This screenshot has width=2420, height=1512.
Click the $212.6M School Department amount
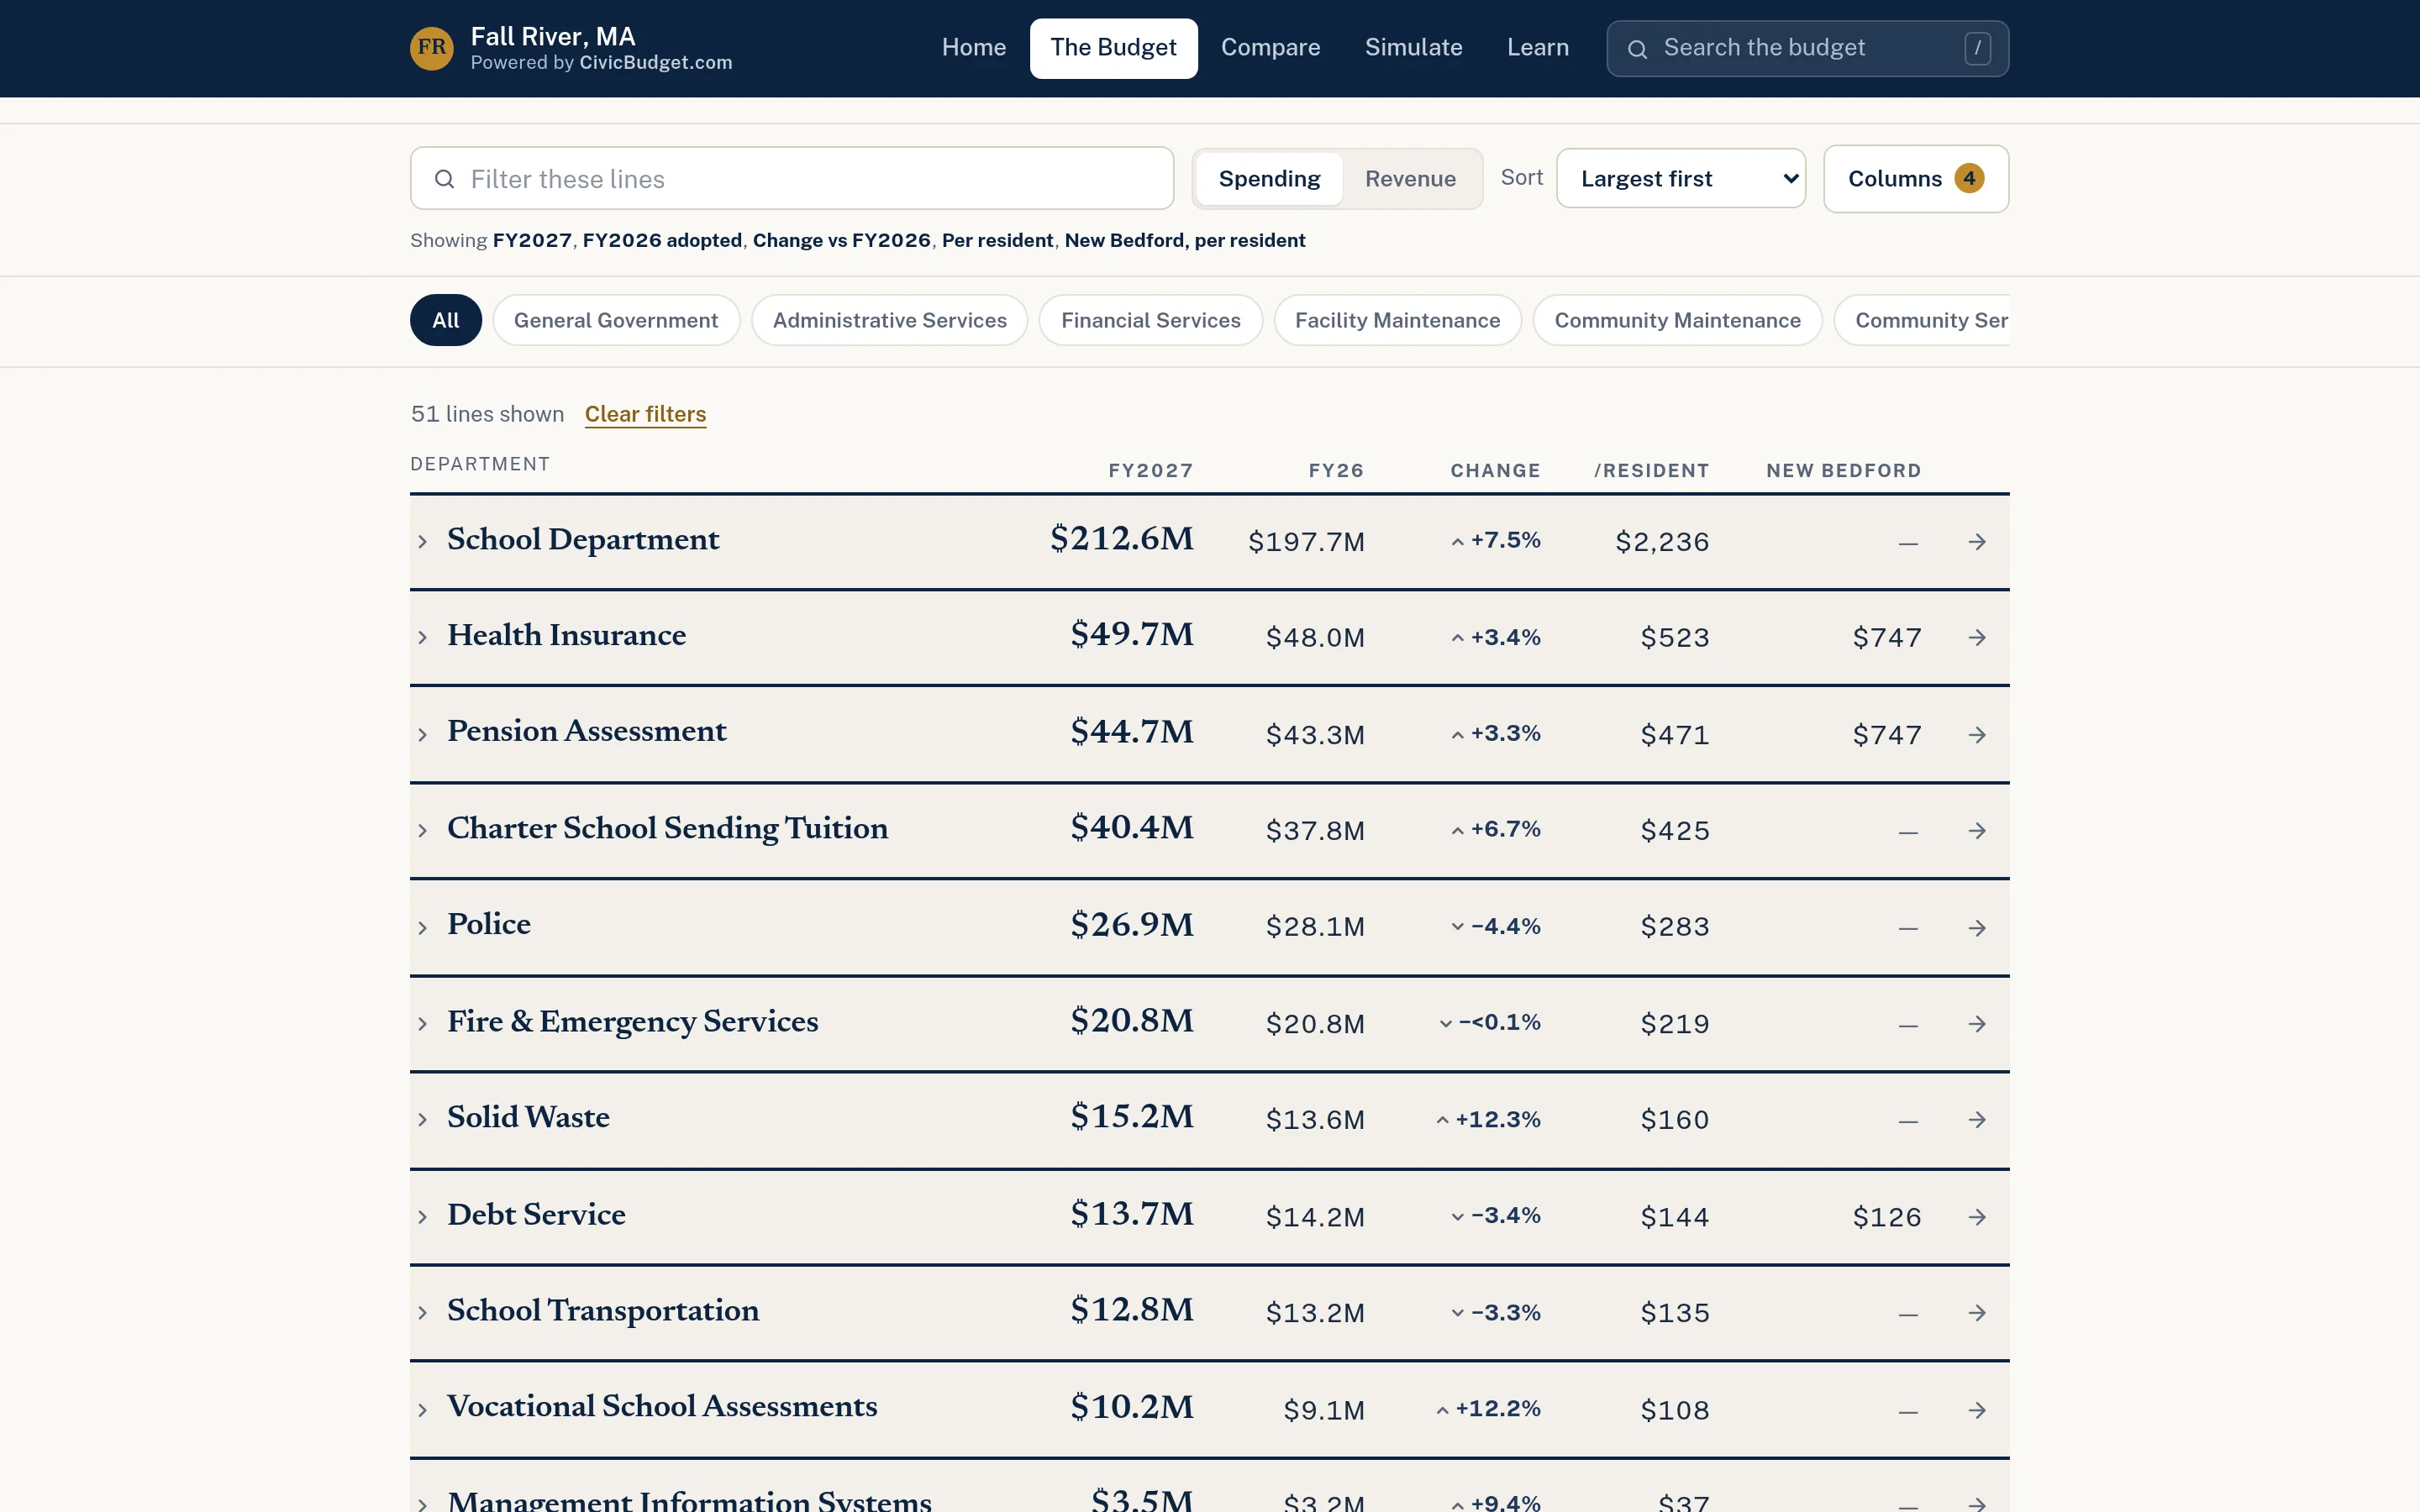click(x=1121, y=538)
